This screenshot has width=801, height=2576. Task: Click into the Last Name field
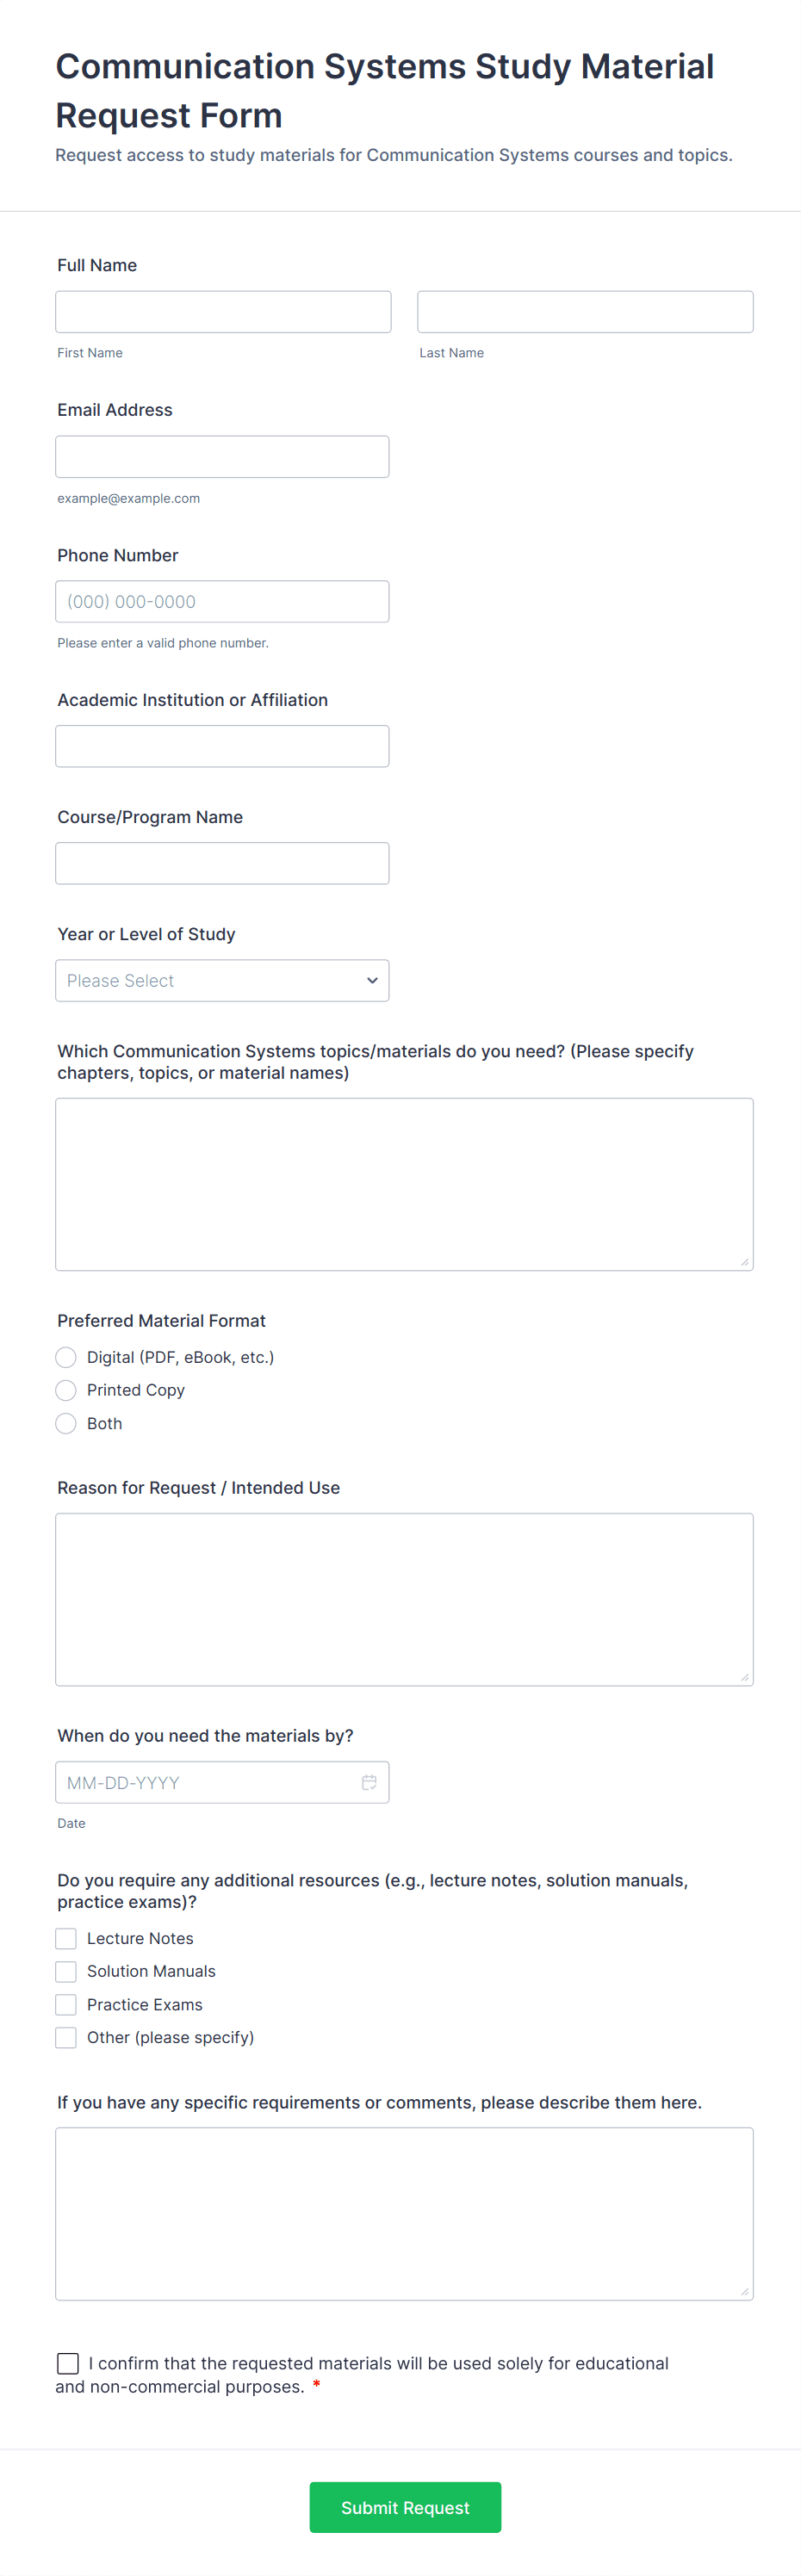click(585, 312)
